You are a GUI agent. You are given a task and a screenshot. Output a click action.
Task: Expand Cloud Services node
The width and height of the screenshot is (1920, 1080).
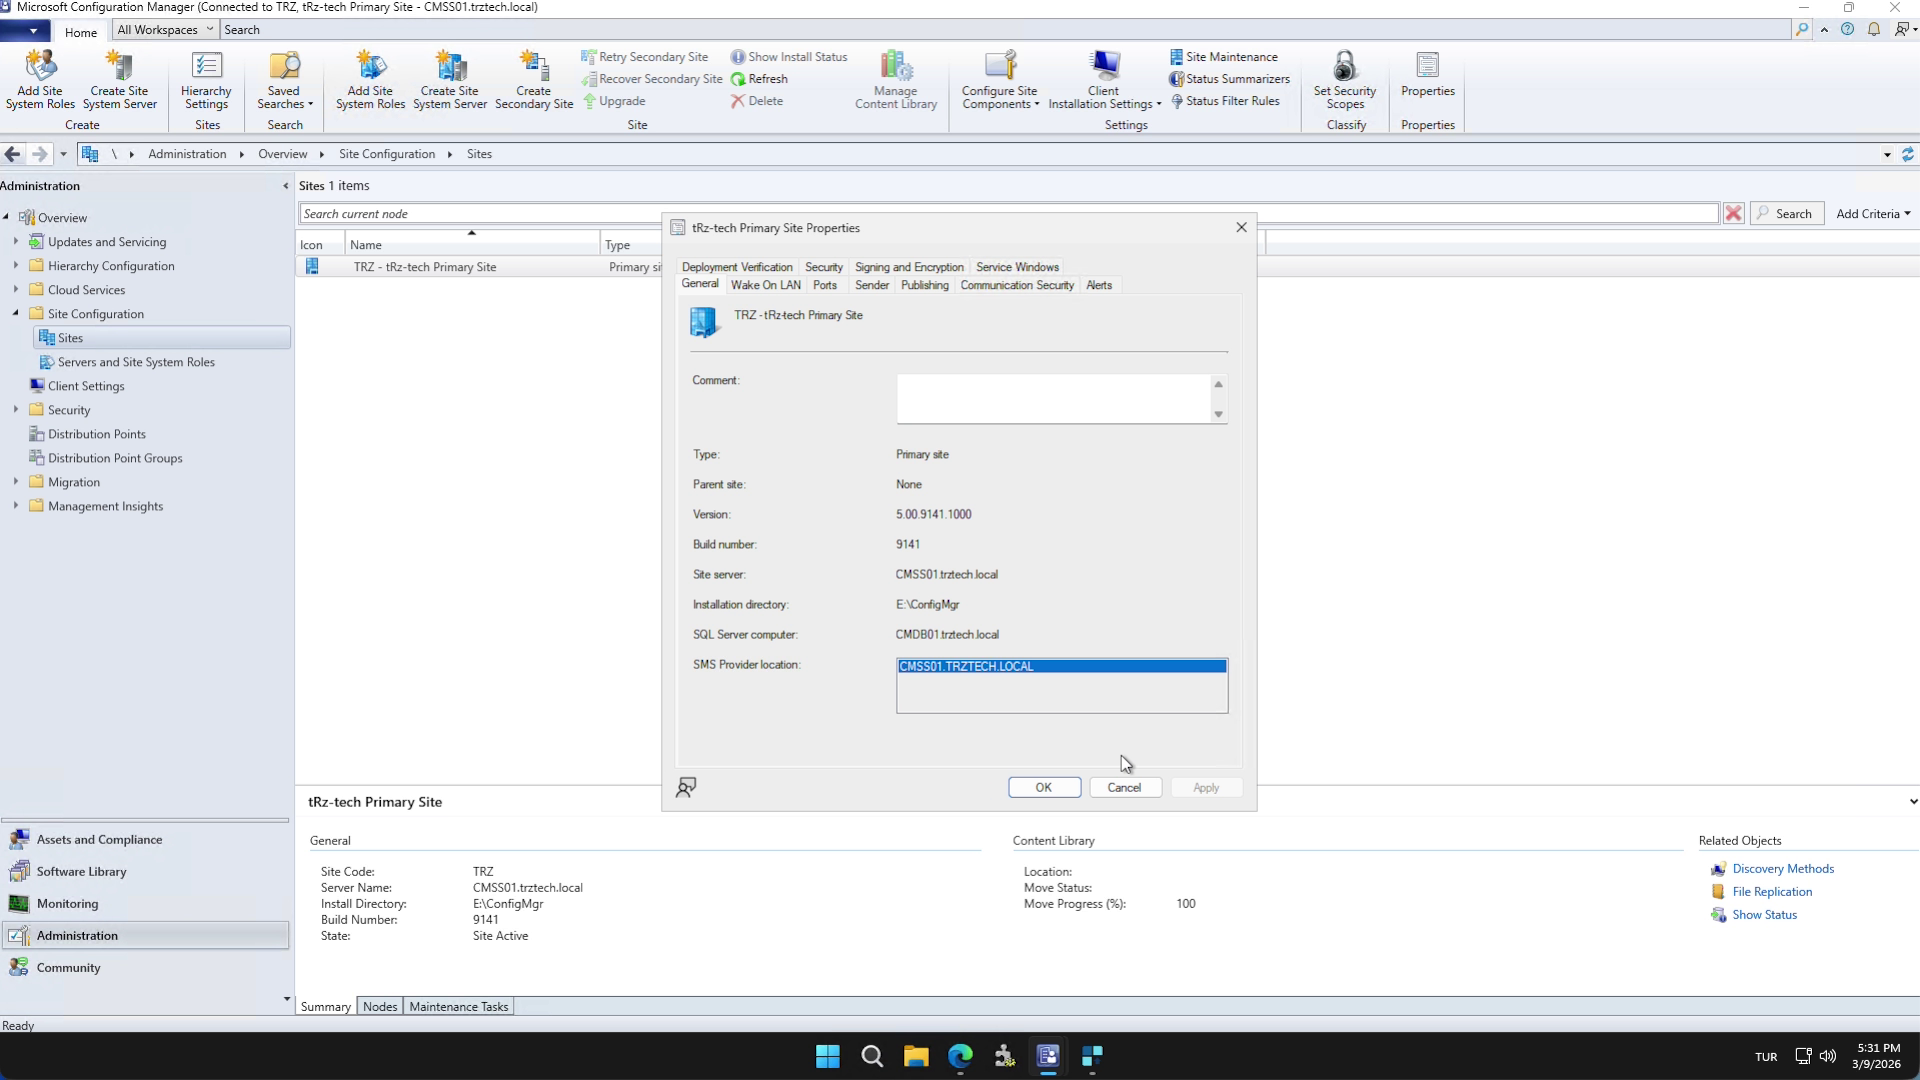click(16, 289)
